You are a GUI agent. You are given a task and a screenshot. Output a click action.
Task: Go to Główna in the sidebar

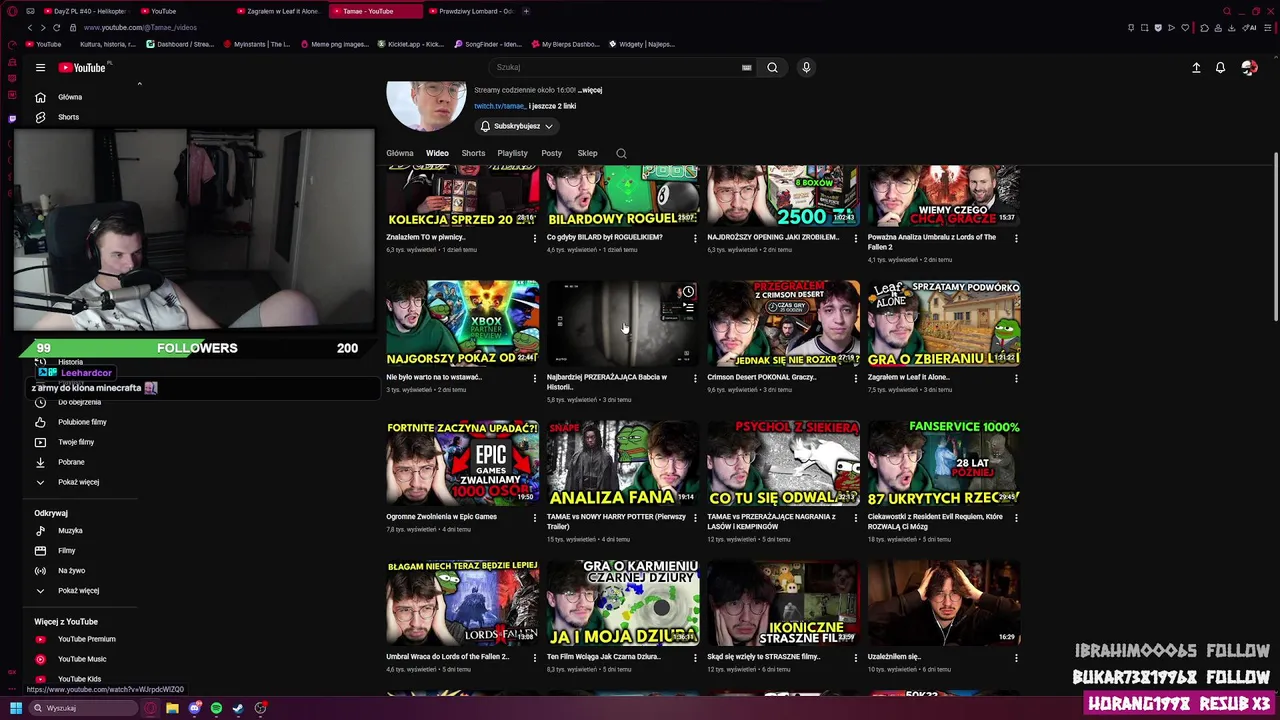pos(70,97)
